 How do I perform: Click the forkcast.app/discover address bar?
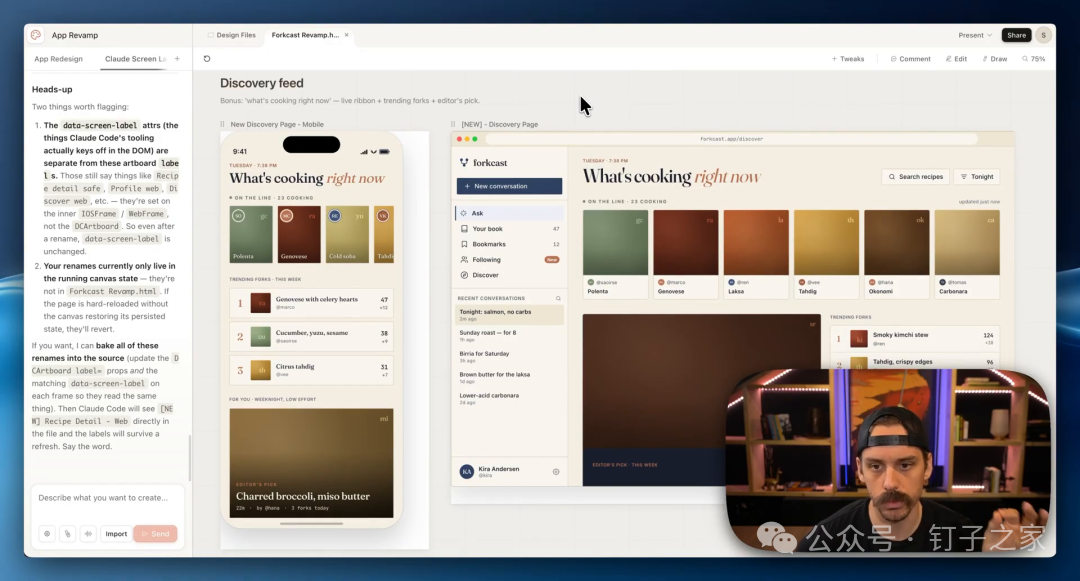tap(731, 139)
